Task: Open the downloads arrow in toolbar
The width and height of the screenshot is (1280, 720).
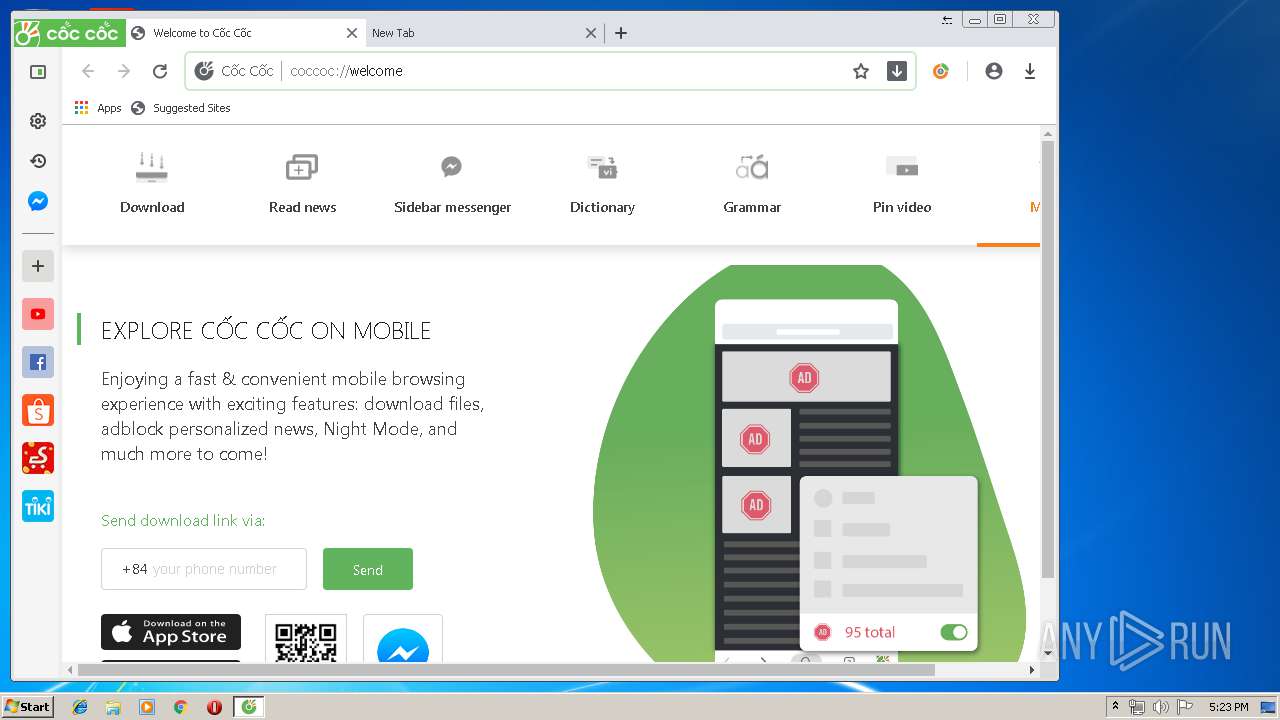Action: pos(1030,71)
